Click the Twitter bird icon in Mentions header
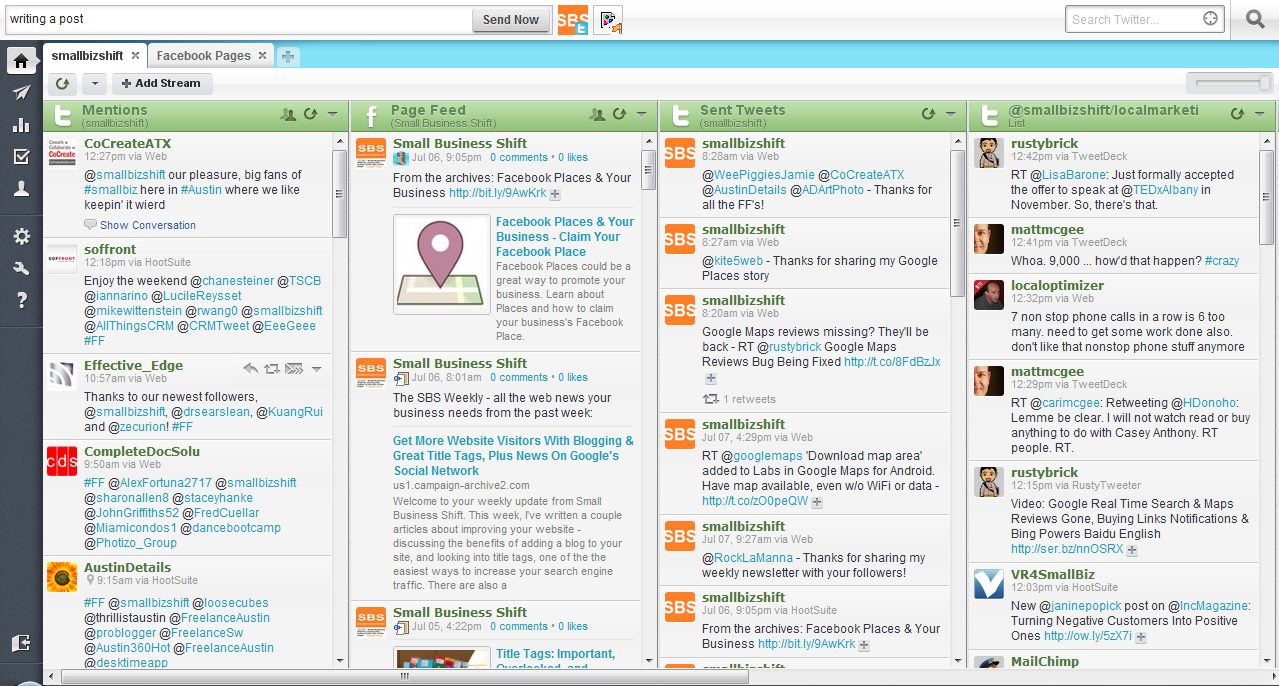This screenshot has height=686, width=1279. pos(62,116)
